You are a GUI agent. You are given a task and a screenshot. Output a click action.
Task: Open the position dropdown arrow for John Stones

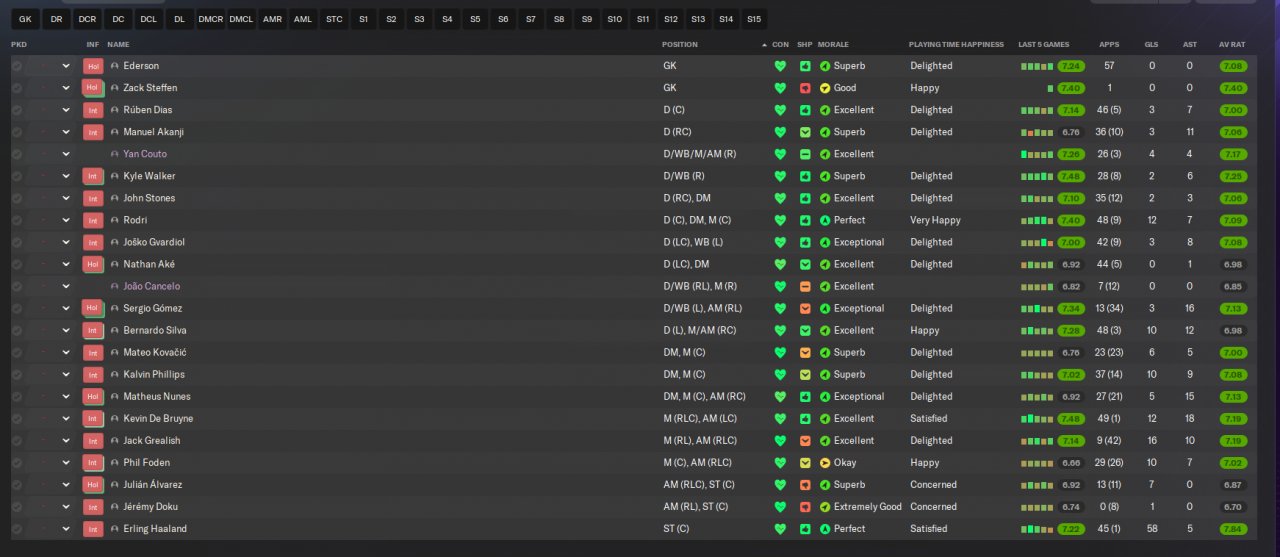click(66, 198)
